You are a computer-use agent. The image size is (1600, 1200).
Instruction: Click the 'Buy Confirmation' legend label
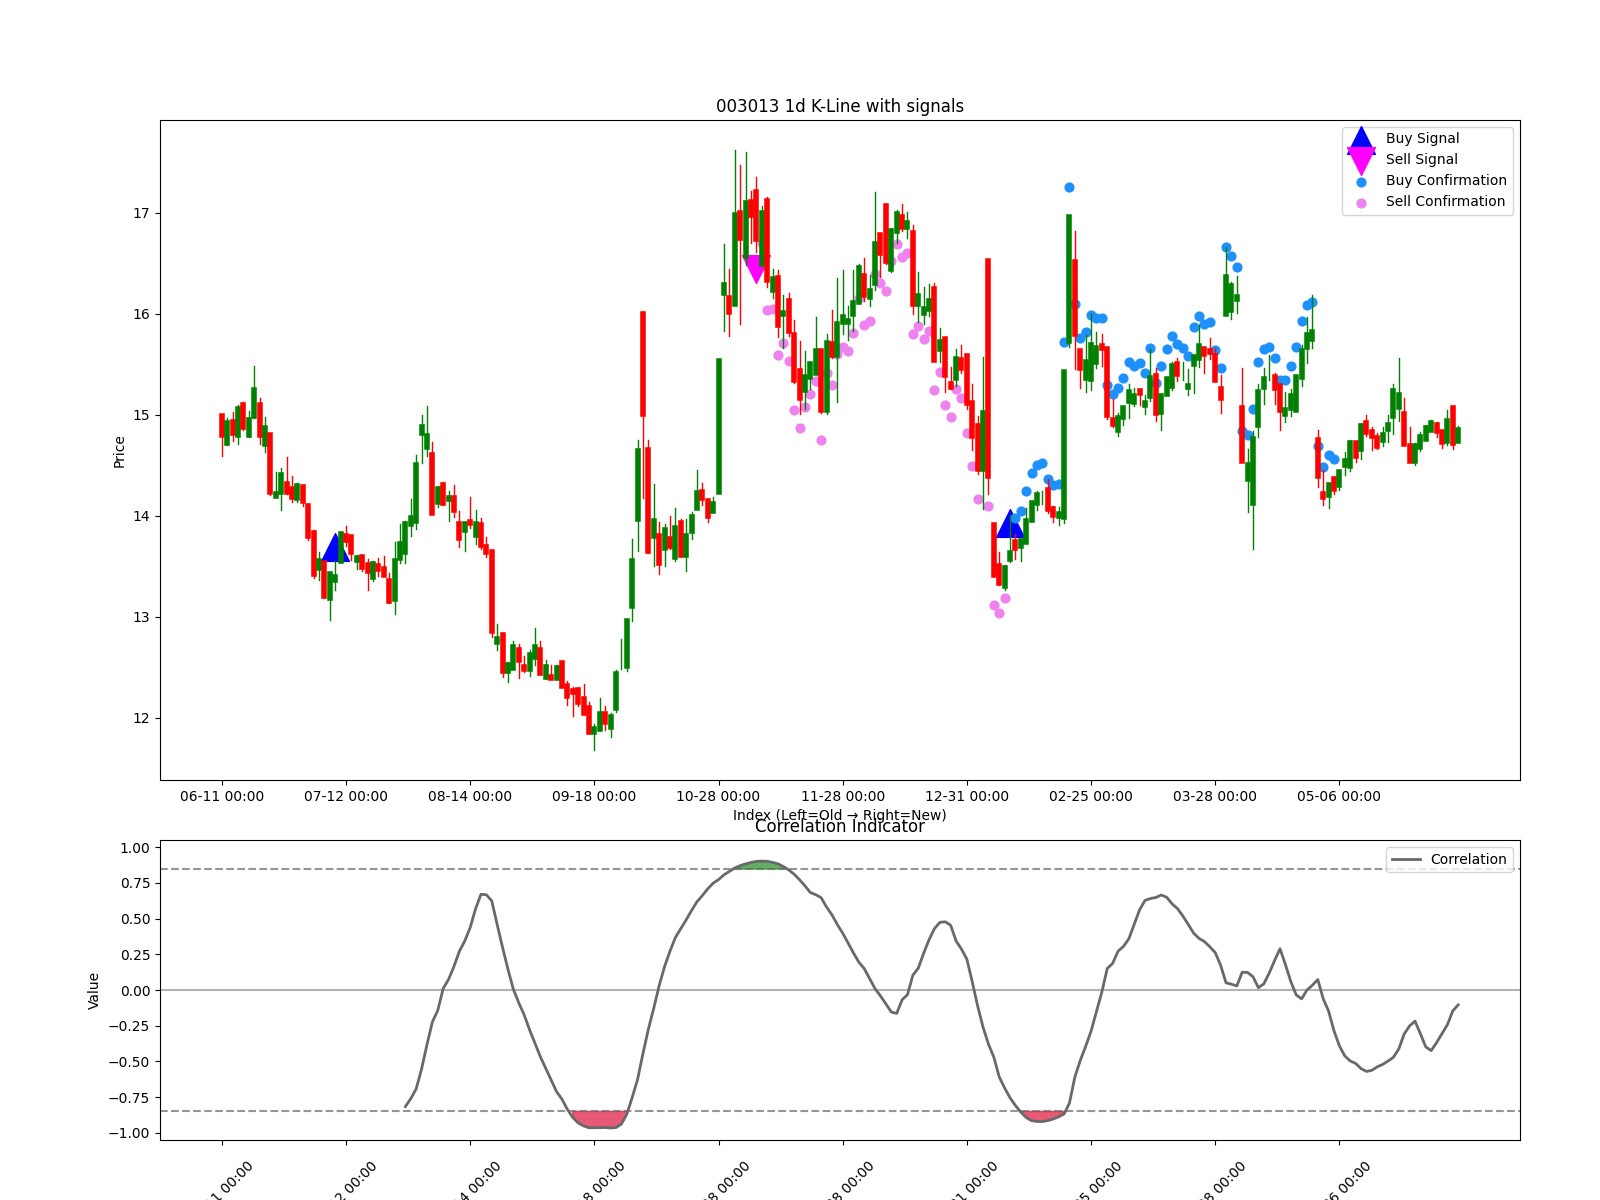[1446, 180]
